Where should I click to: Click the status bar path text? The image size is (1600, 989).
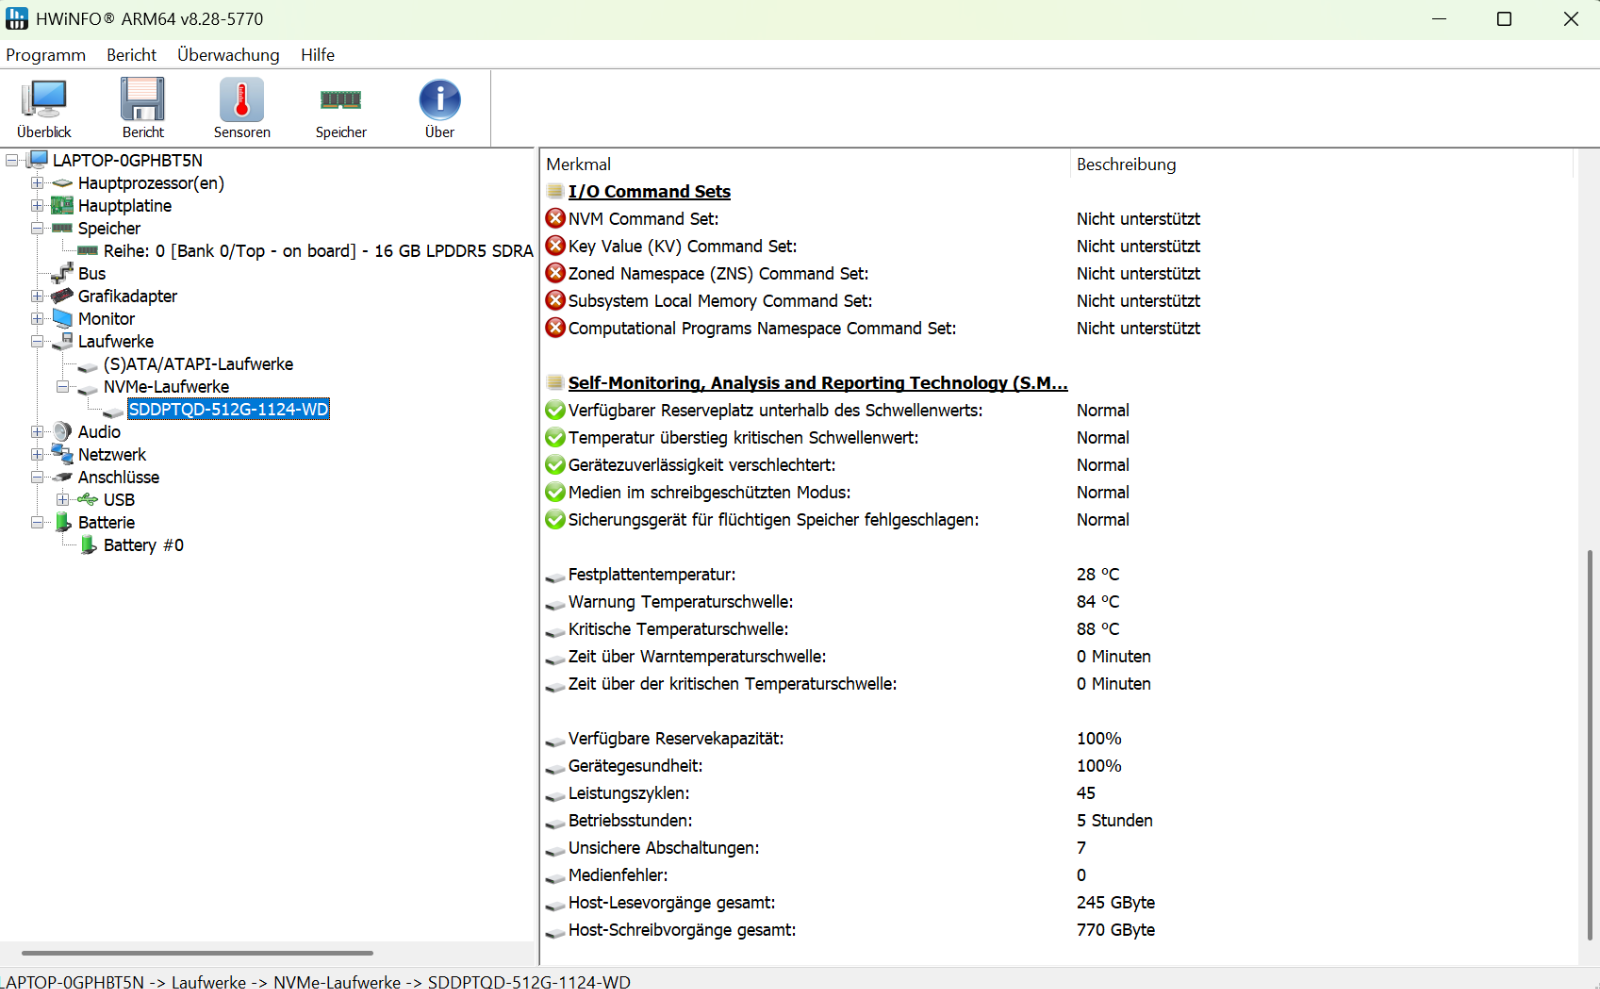click(316, 981)
